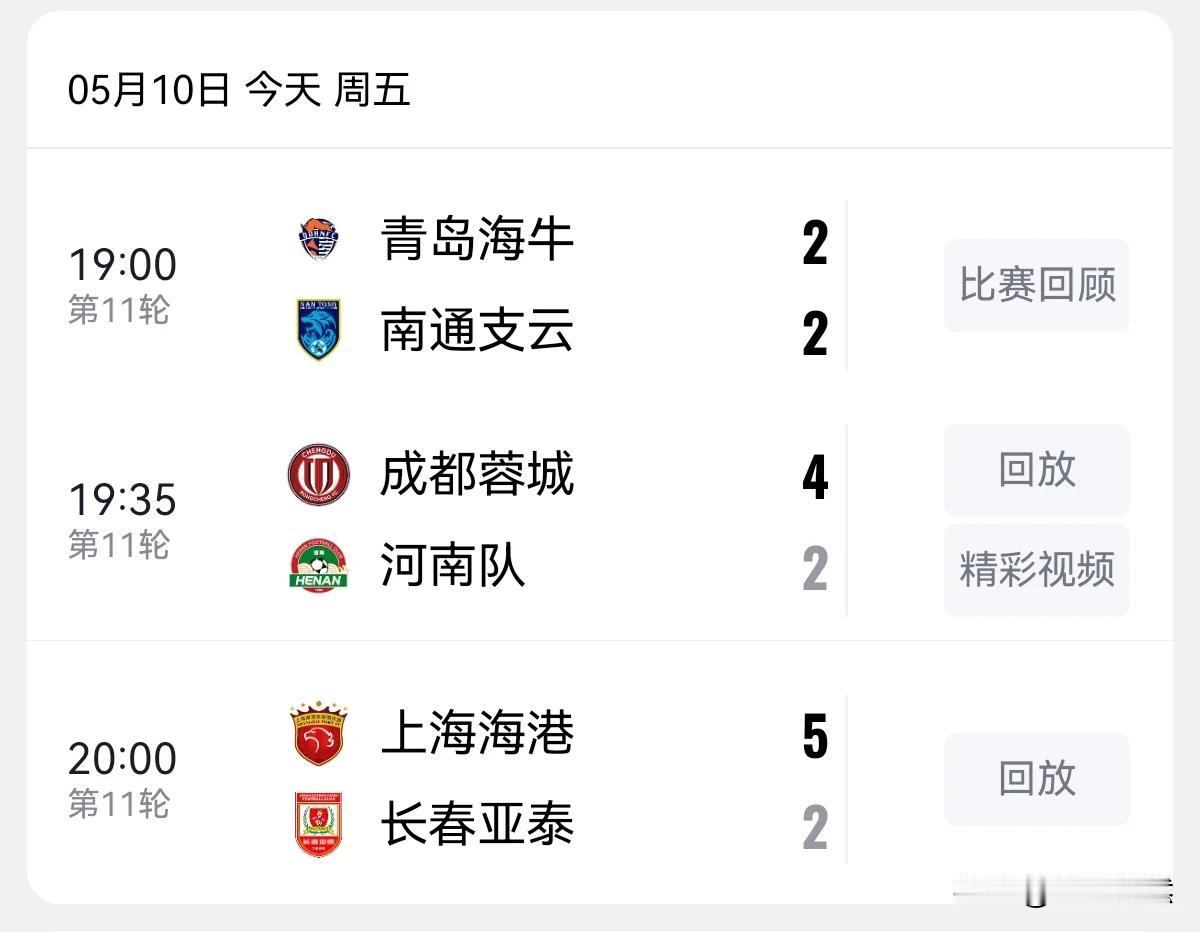The image size is (1200, 932).
Task: Tap the Changchun Yatai team logo
Action: (319, 824)
